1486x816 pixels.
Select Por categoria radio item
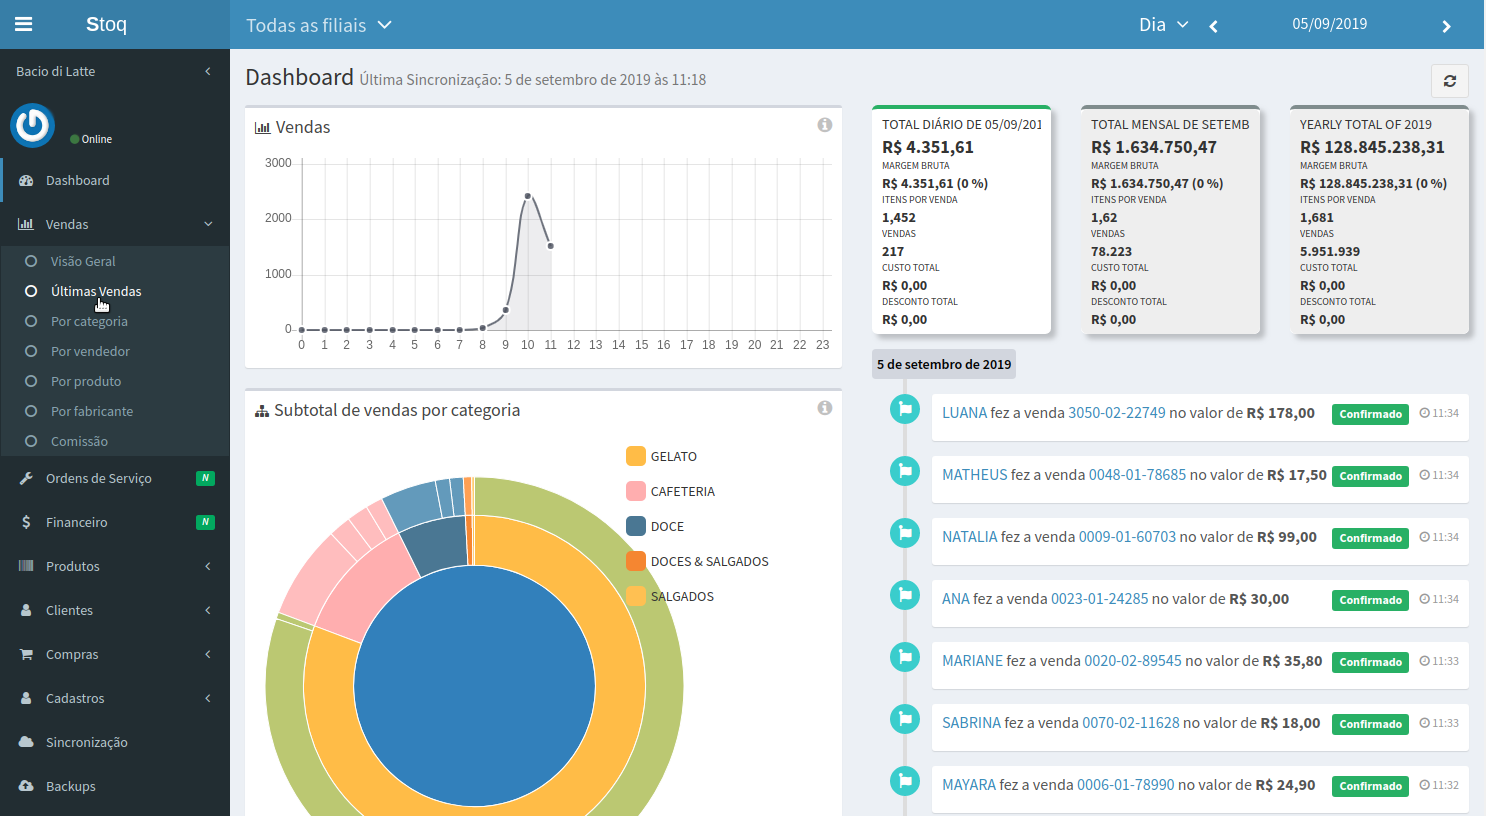[31, 322]
